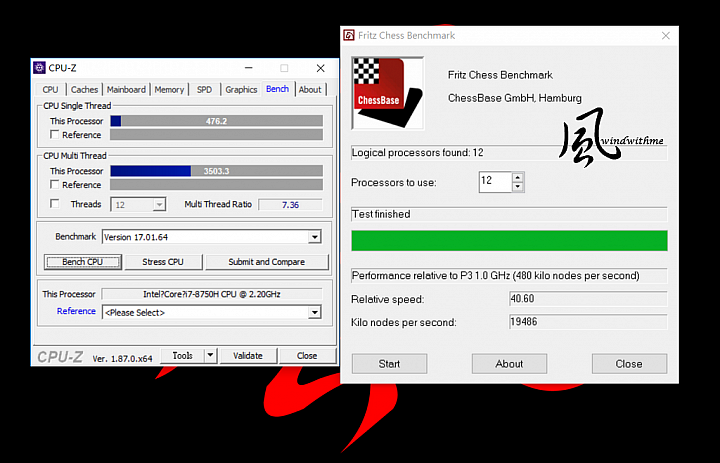Click Close button in Fritz Chess Benchmark
The width and height of the screenshot is (720, 463).
click(x=629, y=364)
